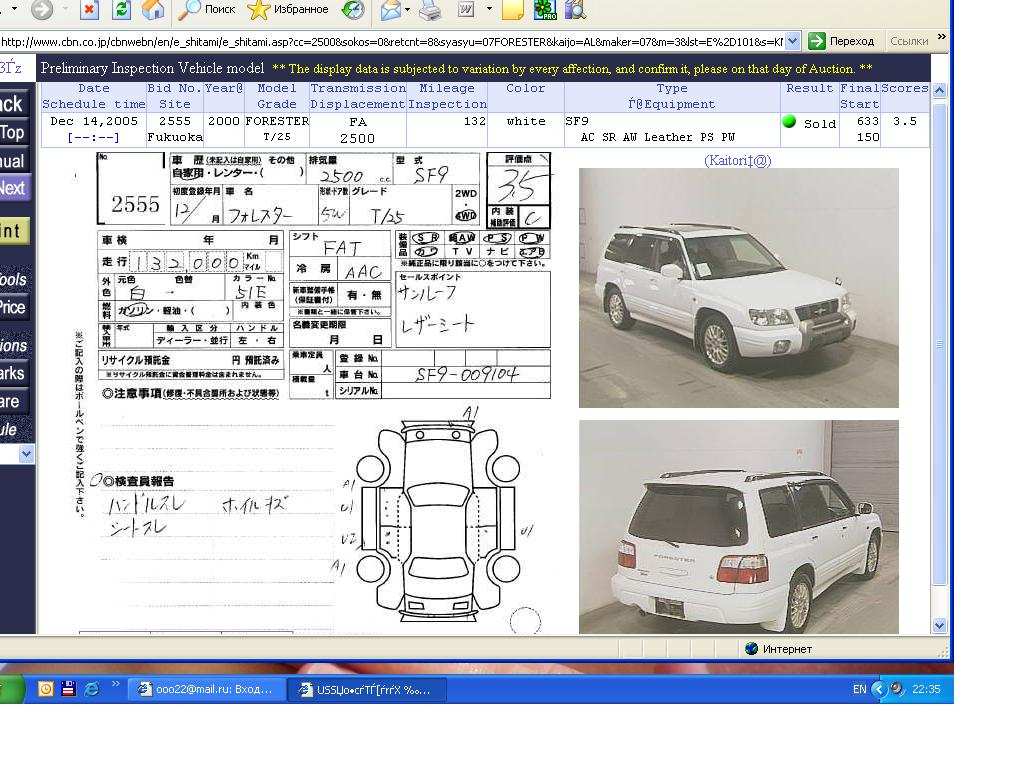Refresh the page with the green arrows icon
The width and height of the screenshot is (1024, 768).
tap(121, 9)
